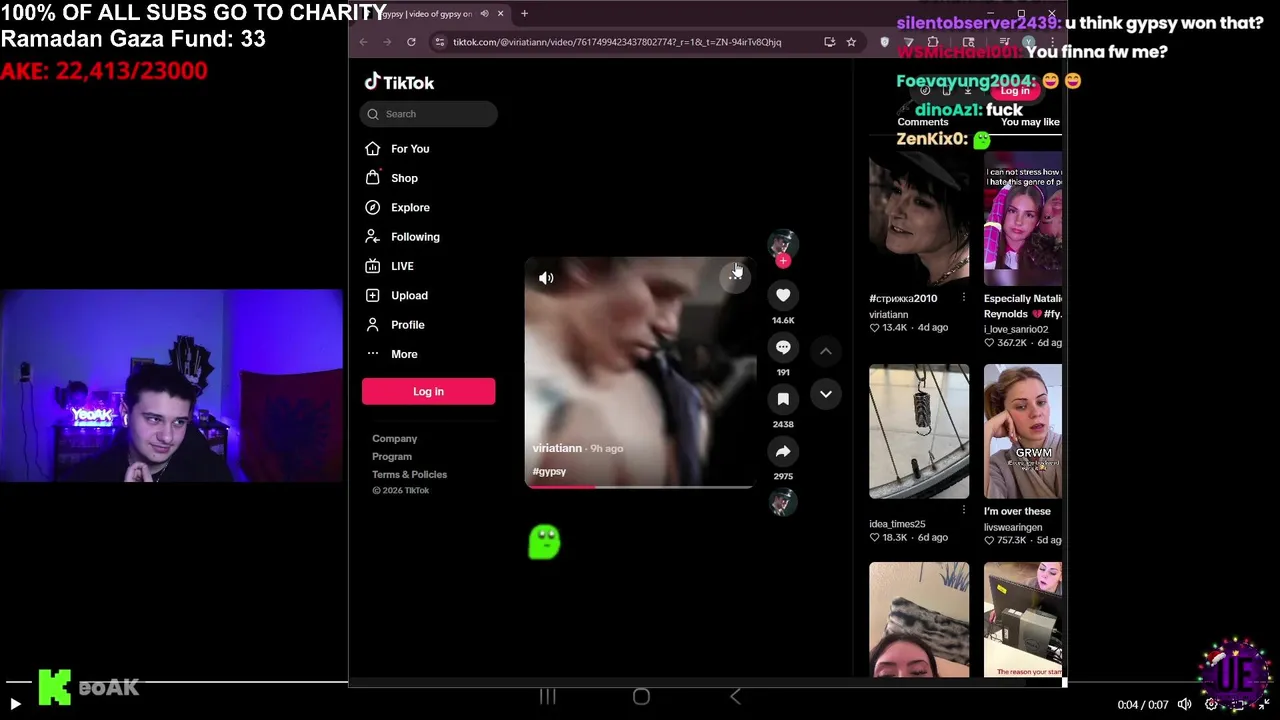
Task: Open the creator avatar above like button
Action: pos(782,243)
